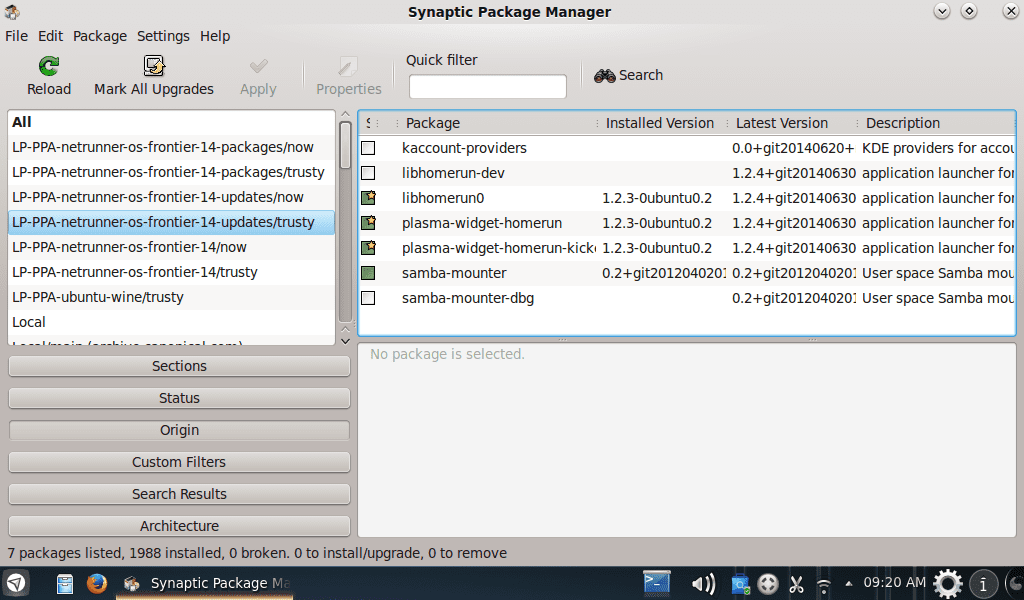Toggle plasma-widget-homerun-kicker status box
The height and width of the screenshot is (600, 1024).
368,248
